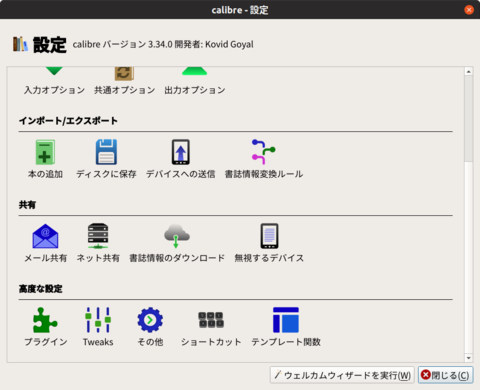Click the scrollbar up arrow
The width and height of the screenshot is (480, 390).
click(469, 71)
